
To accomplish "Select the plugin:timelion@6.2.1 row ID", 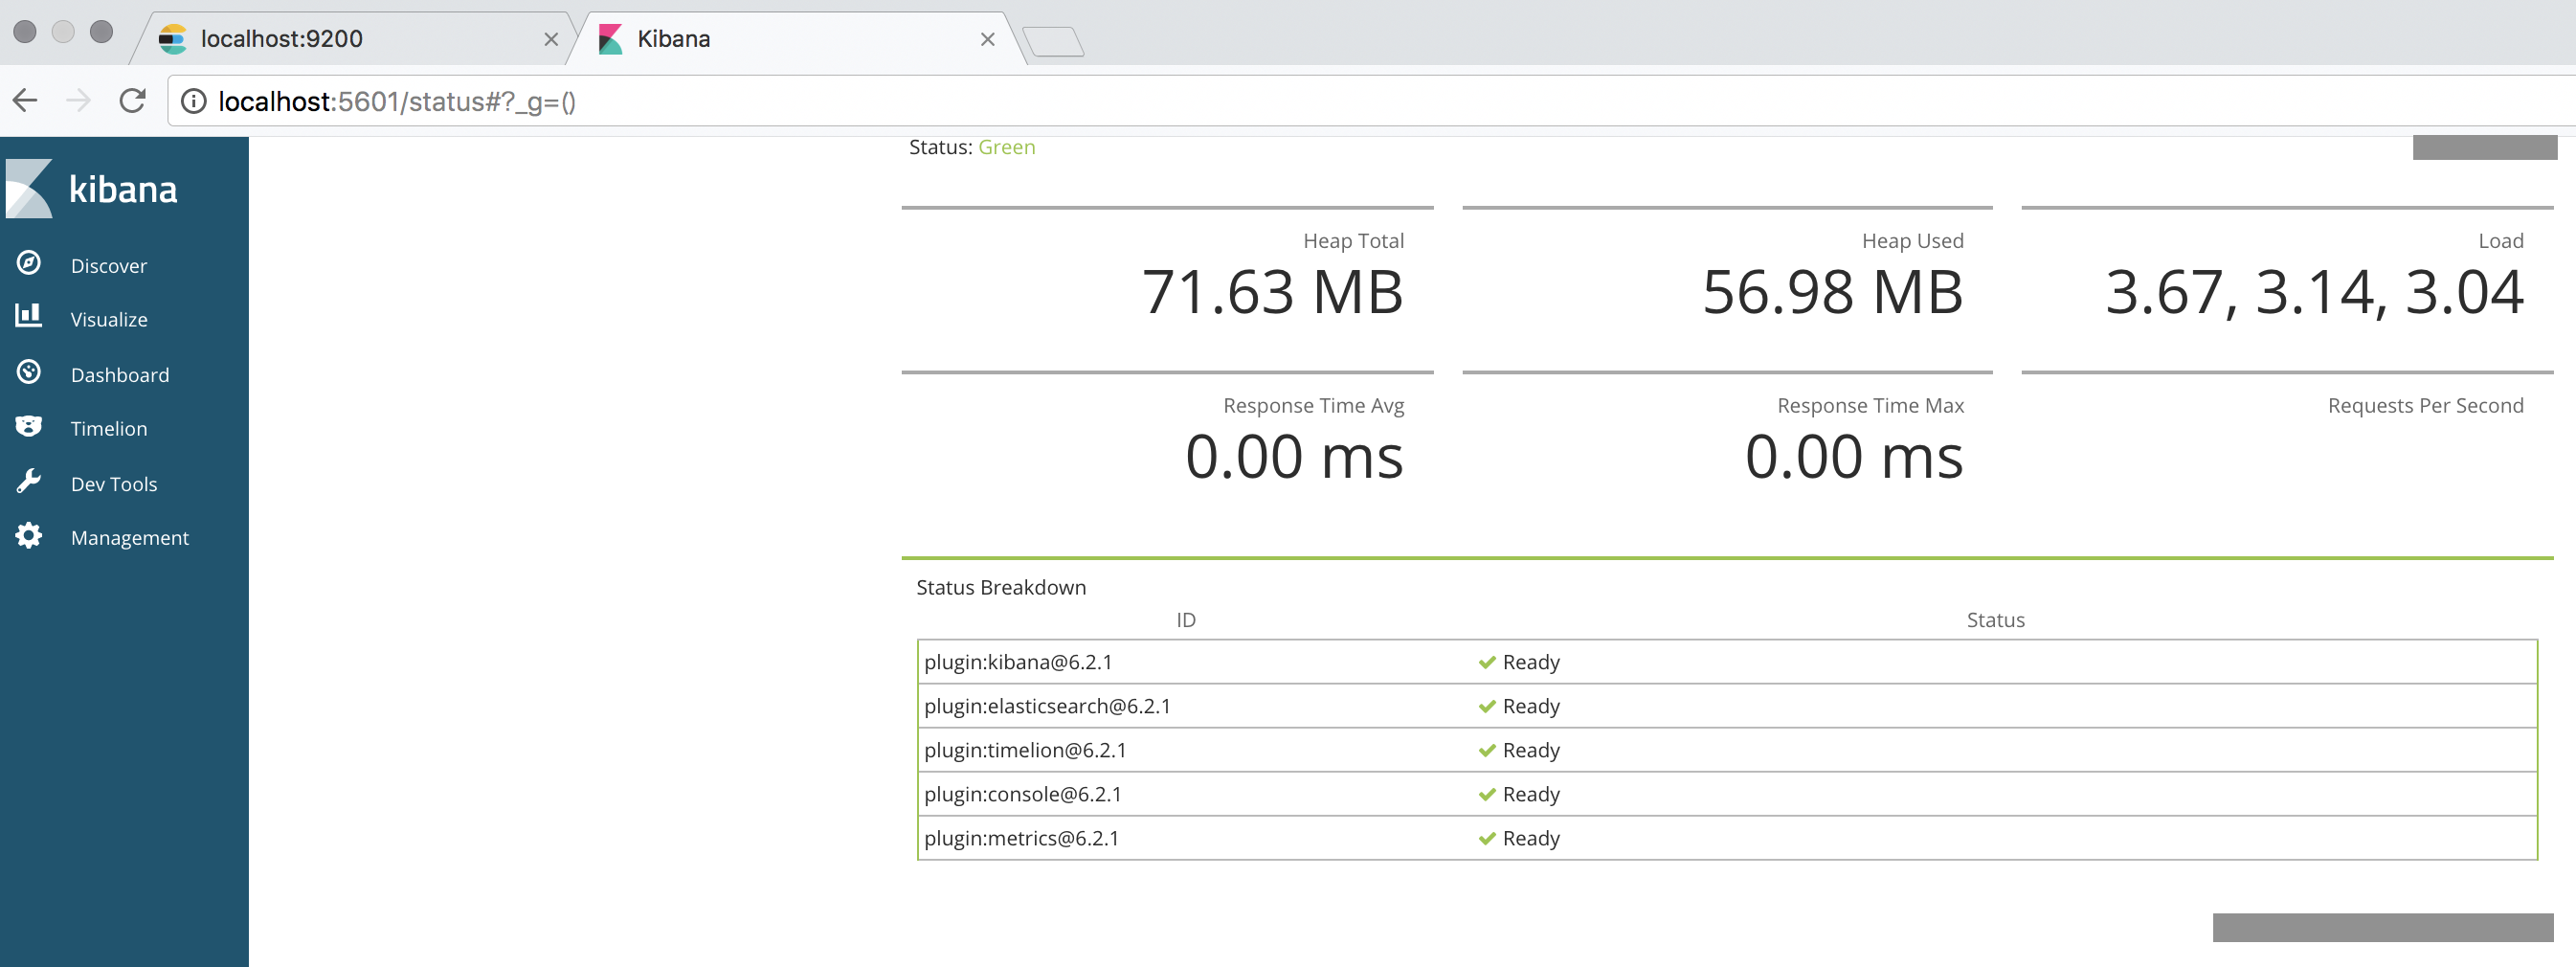I will point(1025,750).
